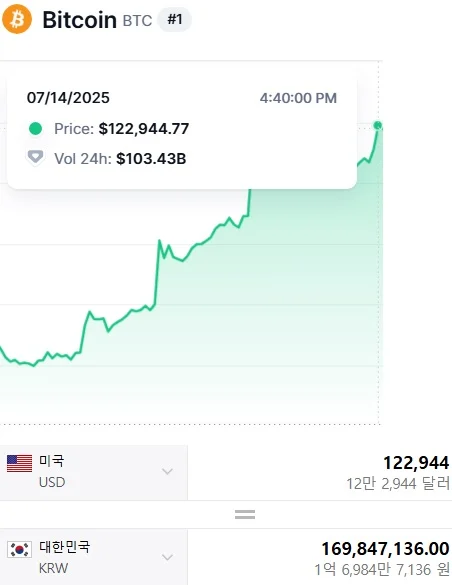Click the South Korea flag icon
The height and width of the screenshot is (585, 452).
pos(19,550)
